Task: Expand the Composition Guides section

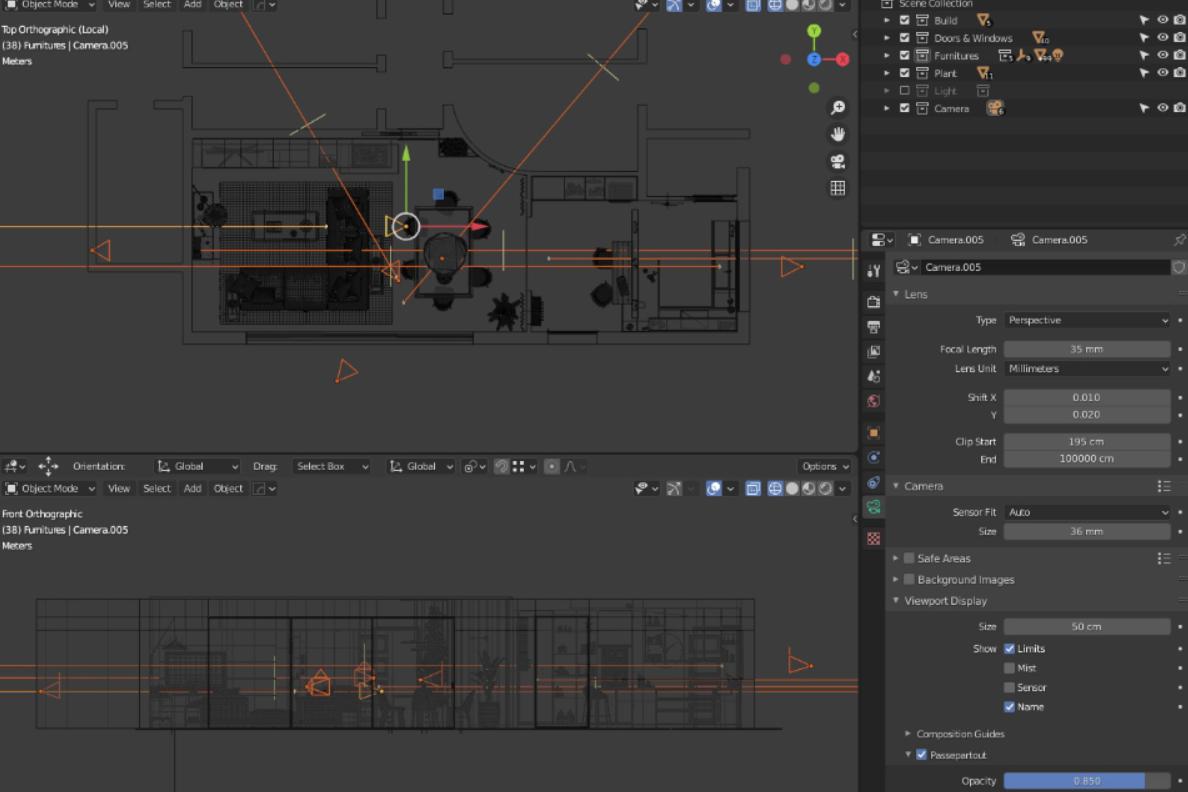Action: pyautogui.click(x=960, y=734)
